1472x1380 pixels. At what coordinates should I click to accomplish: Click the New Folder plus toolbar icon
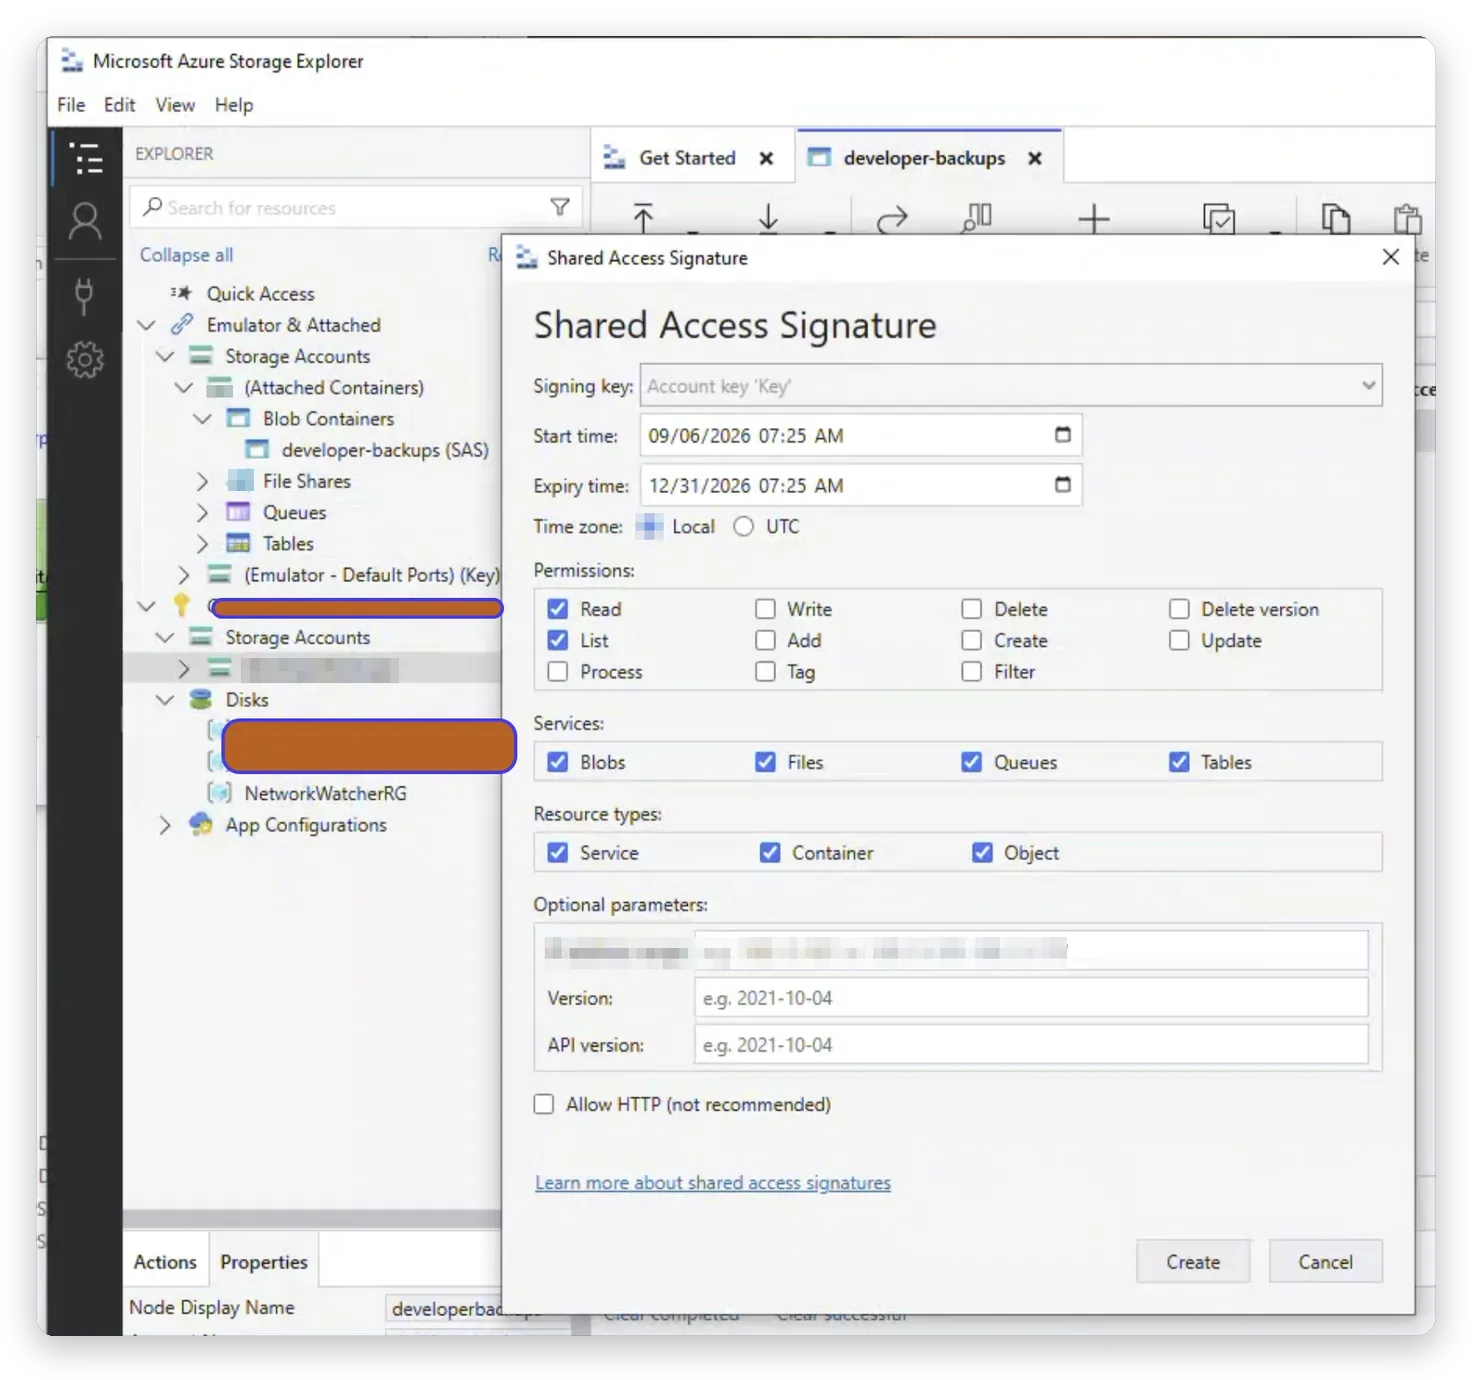click(1094, 218)
